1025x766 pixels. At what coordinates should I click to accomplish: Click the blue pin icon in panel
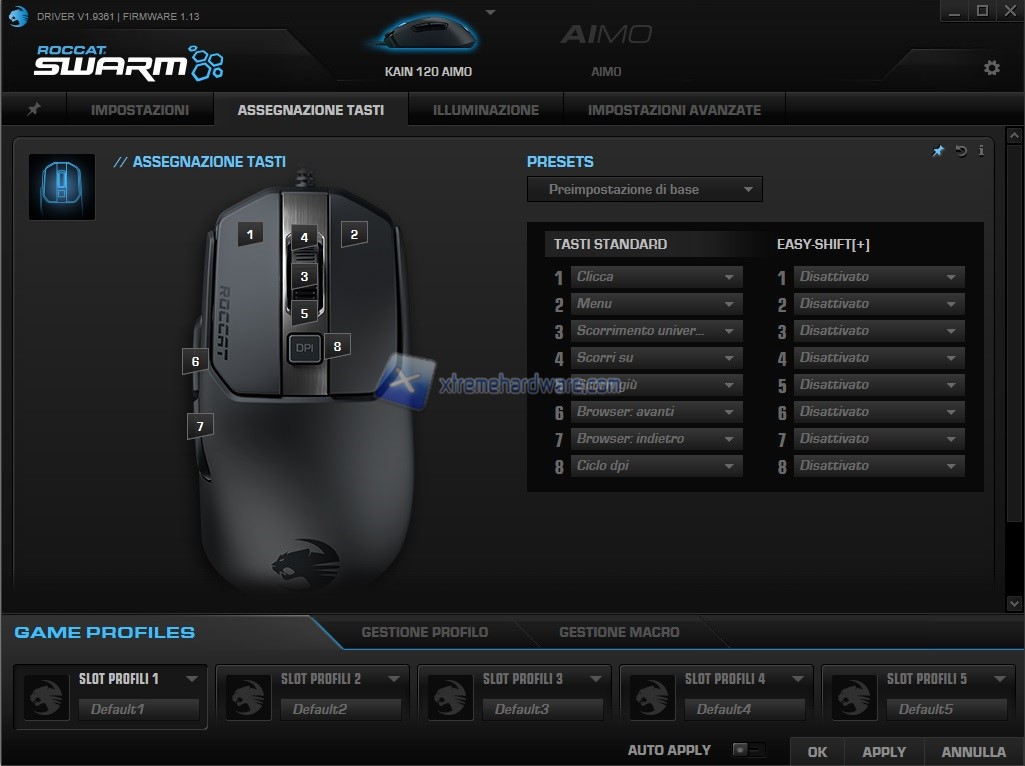click(x=938, y=151)
